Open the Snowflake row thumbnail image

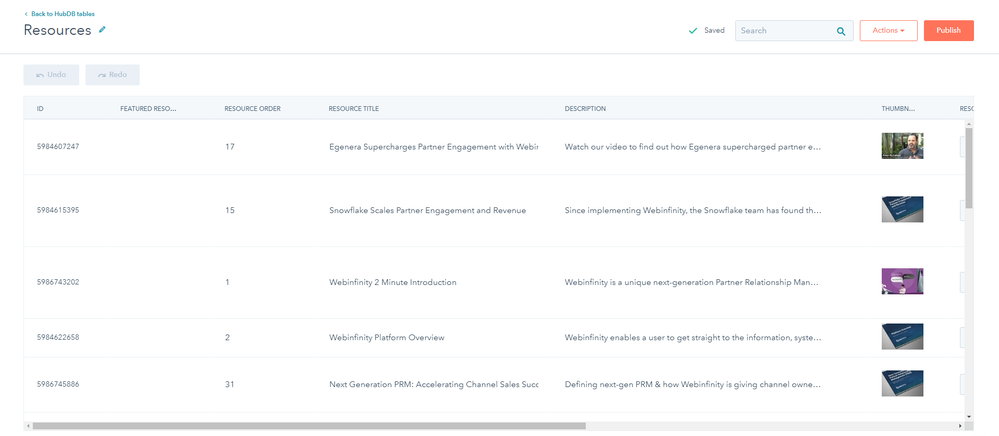(902, 210)
